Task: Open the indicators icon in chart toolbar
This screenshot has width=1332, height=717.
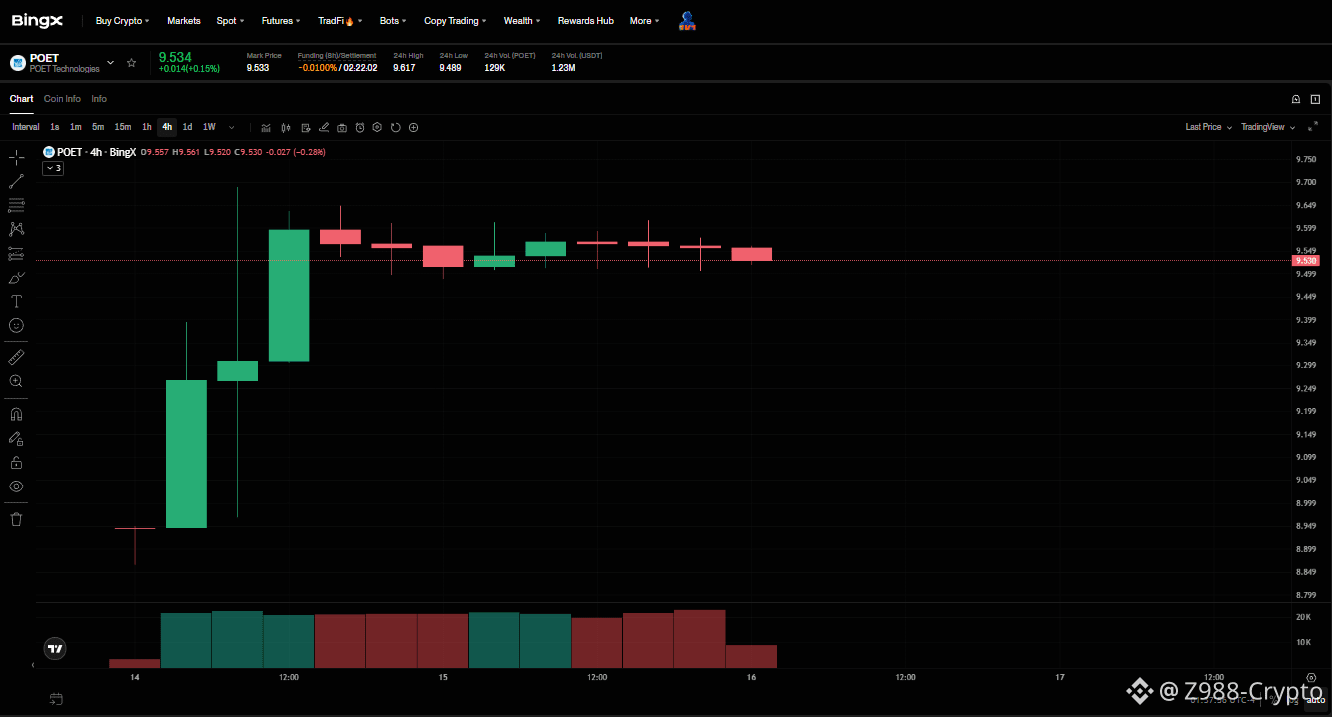Action: coord(266,127)
